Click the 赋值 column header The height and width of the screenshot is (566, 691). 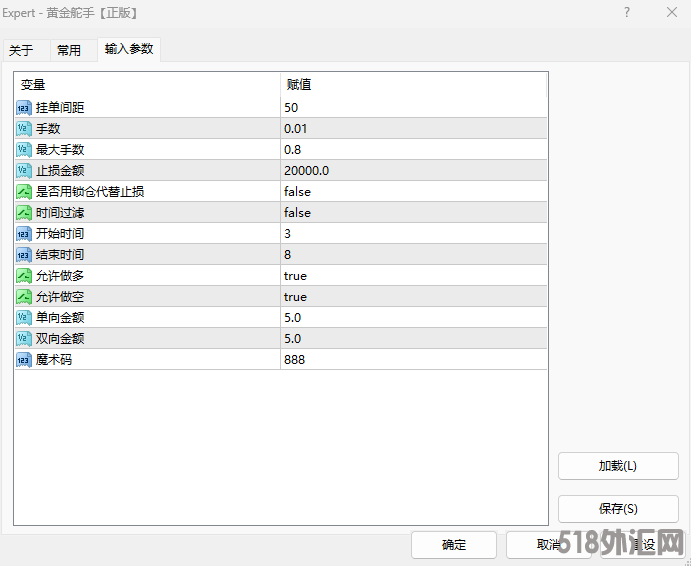pyautogui.click(x=413, y=85)
